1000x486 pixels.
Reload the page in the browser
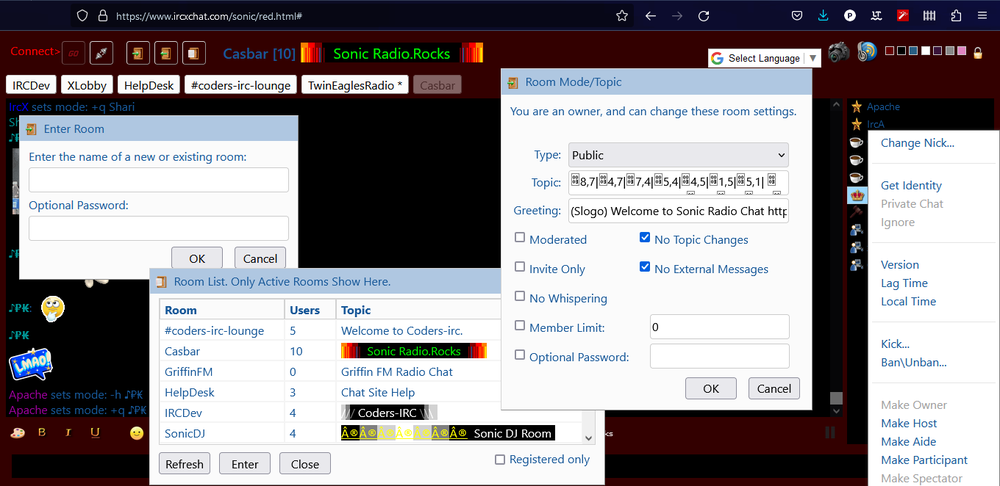tap(703, 16)
